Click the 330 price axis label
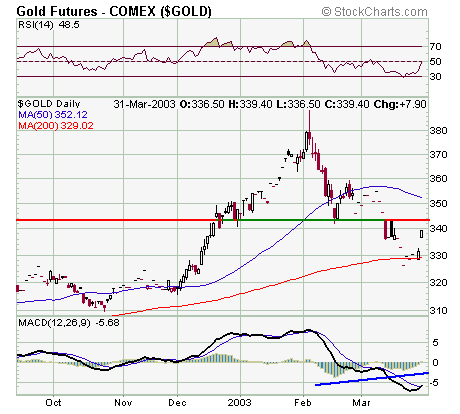 click(x=438, y=255)
